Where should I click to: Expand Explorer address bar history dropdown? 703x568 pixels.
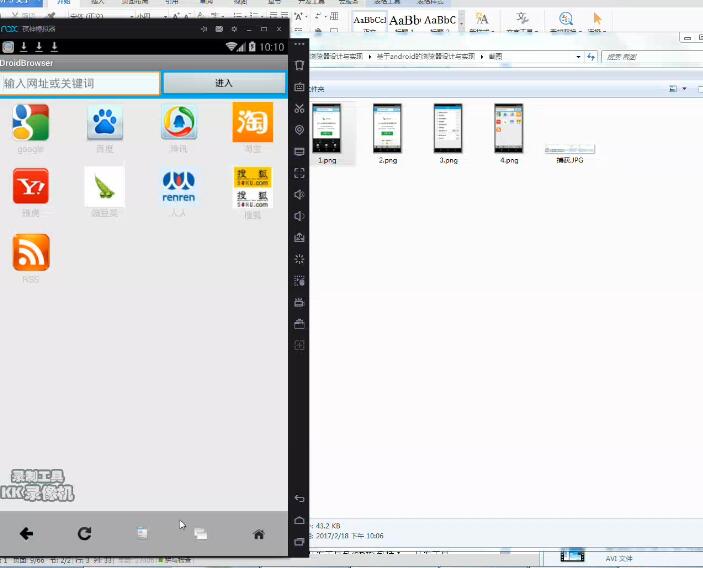click(x=578, y=56)
